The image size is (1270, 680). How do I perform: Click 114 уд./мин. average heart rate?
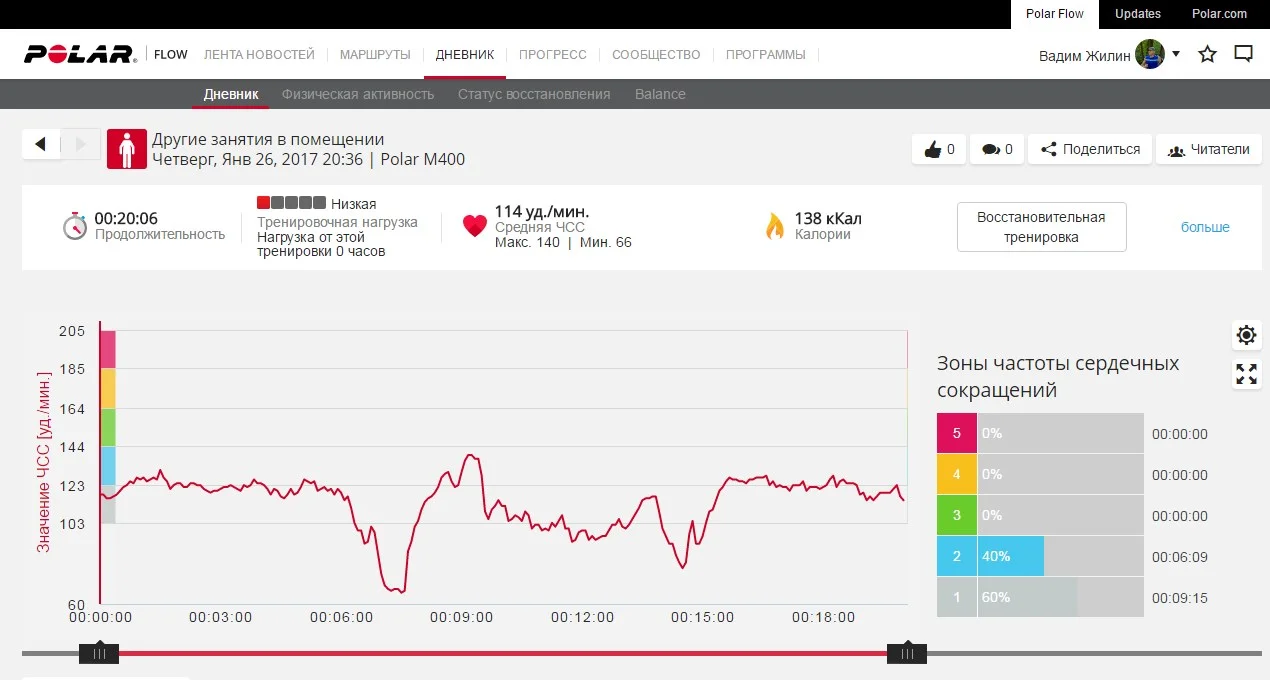tap(542, 212)
